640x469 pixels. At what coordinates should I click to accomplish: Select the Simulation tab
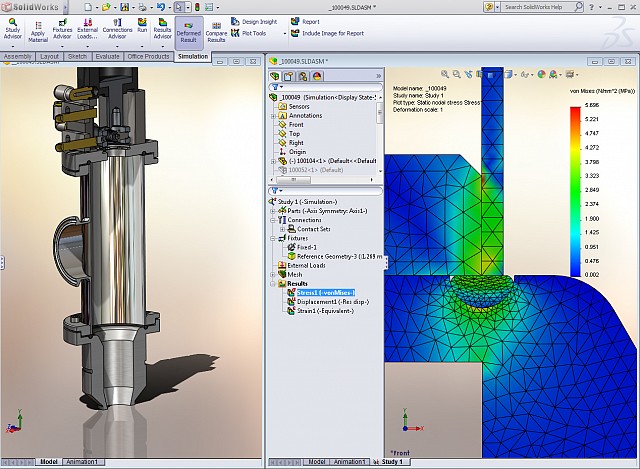coord(193,56)
